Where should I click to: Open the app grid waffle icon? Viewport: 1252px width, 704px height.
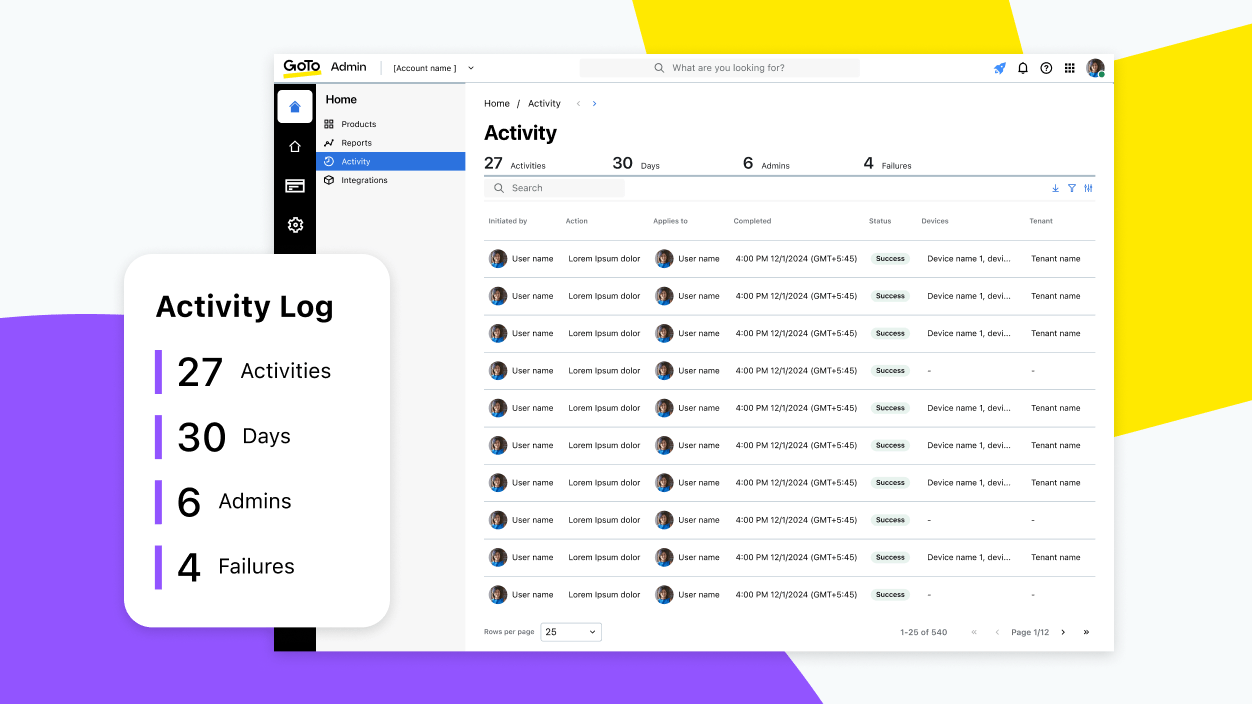coord(1070,68)
